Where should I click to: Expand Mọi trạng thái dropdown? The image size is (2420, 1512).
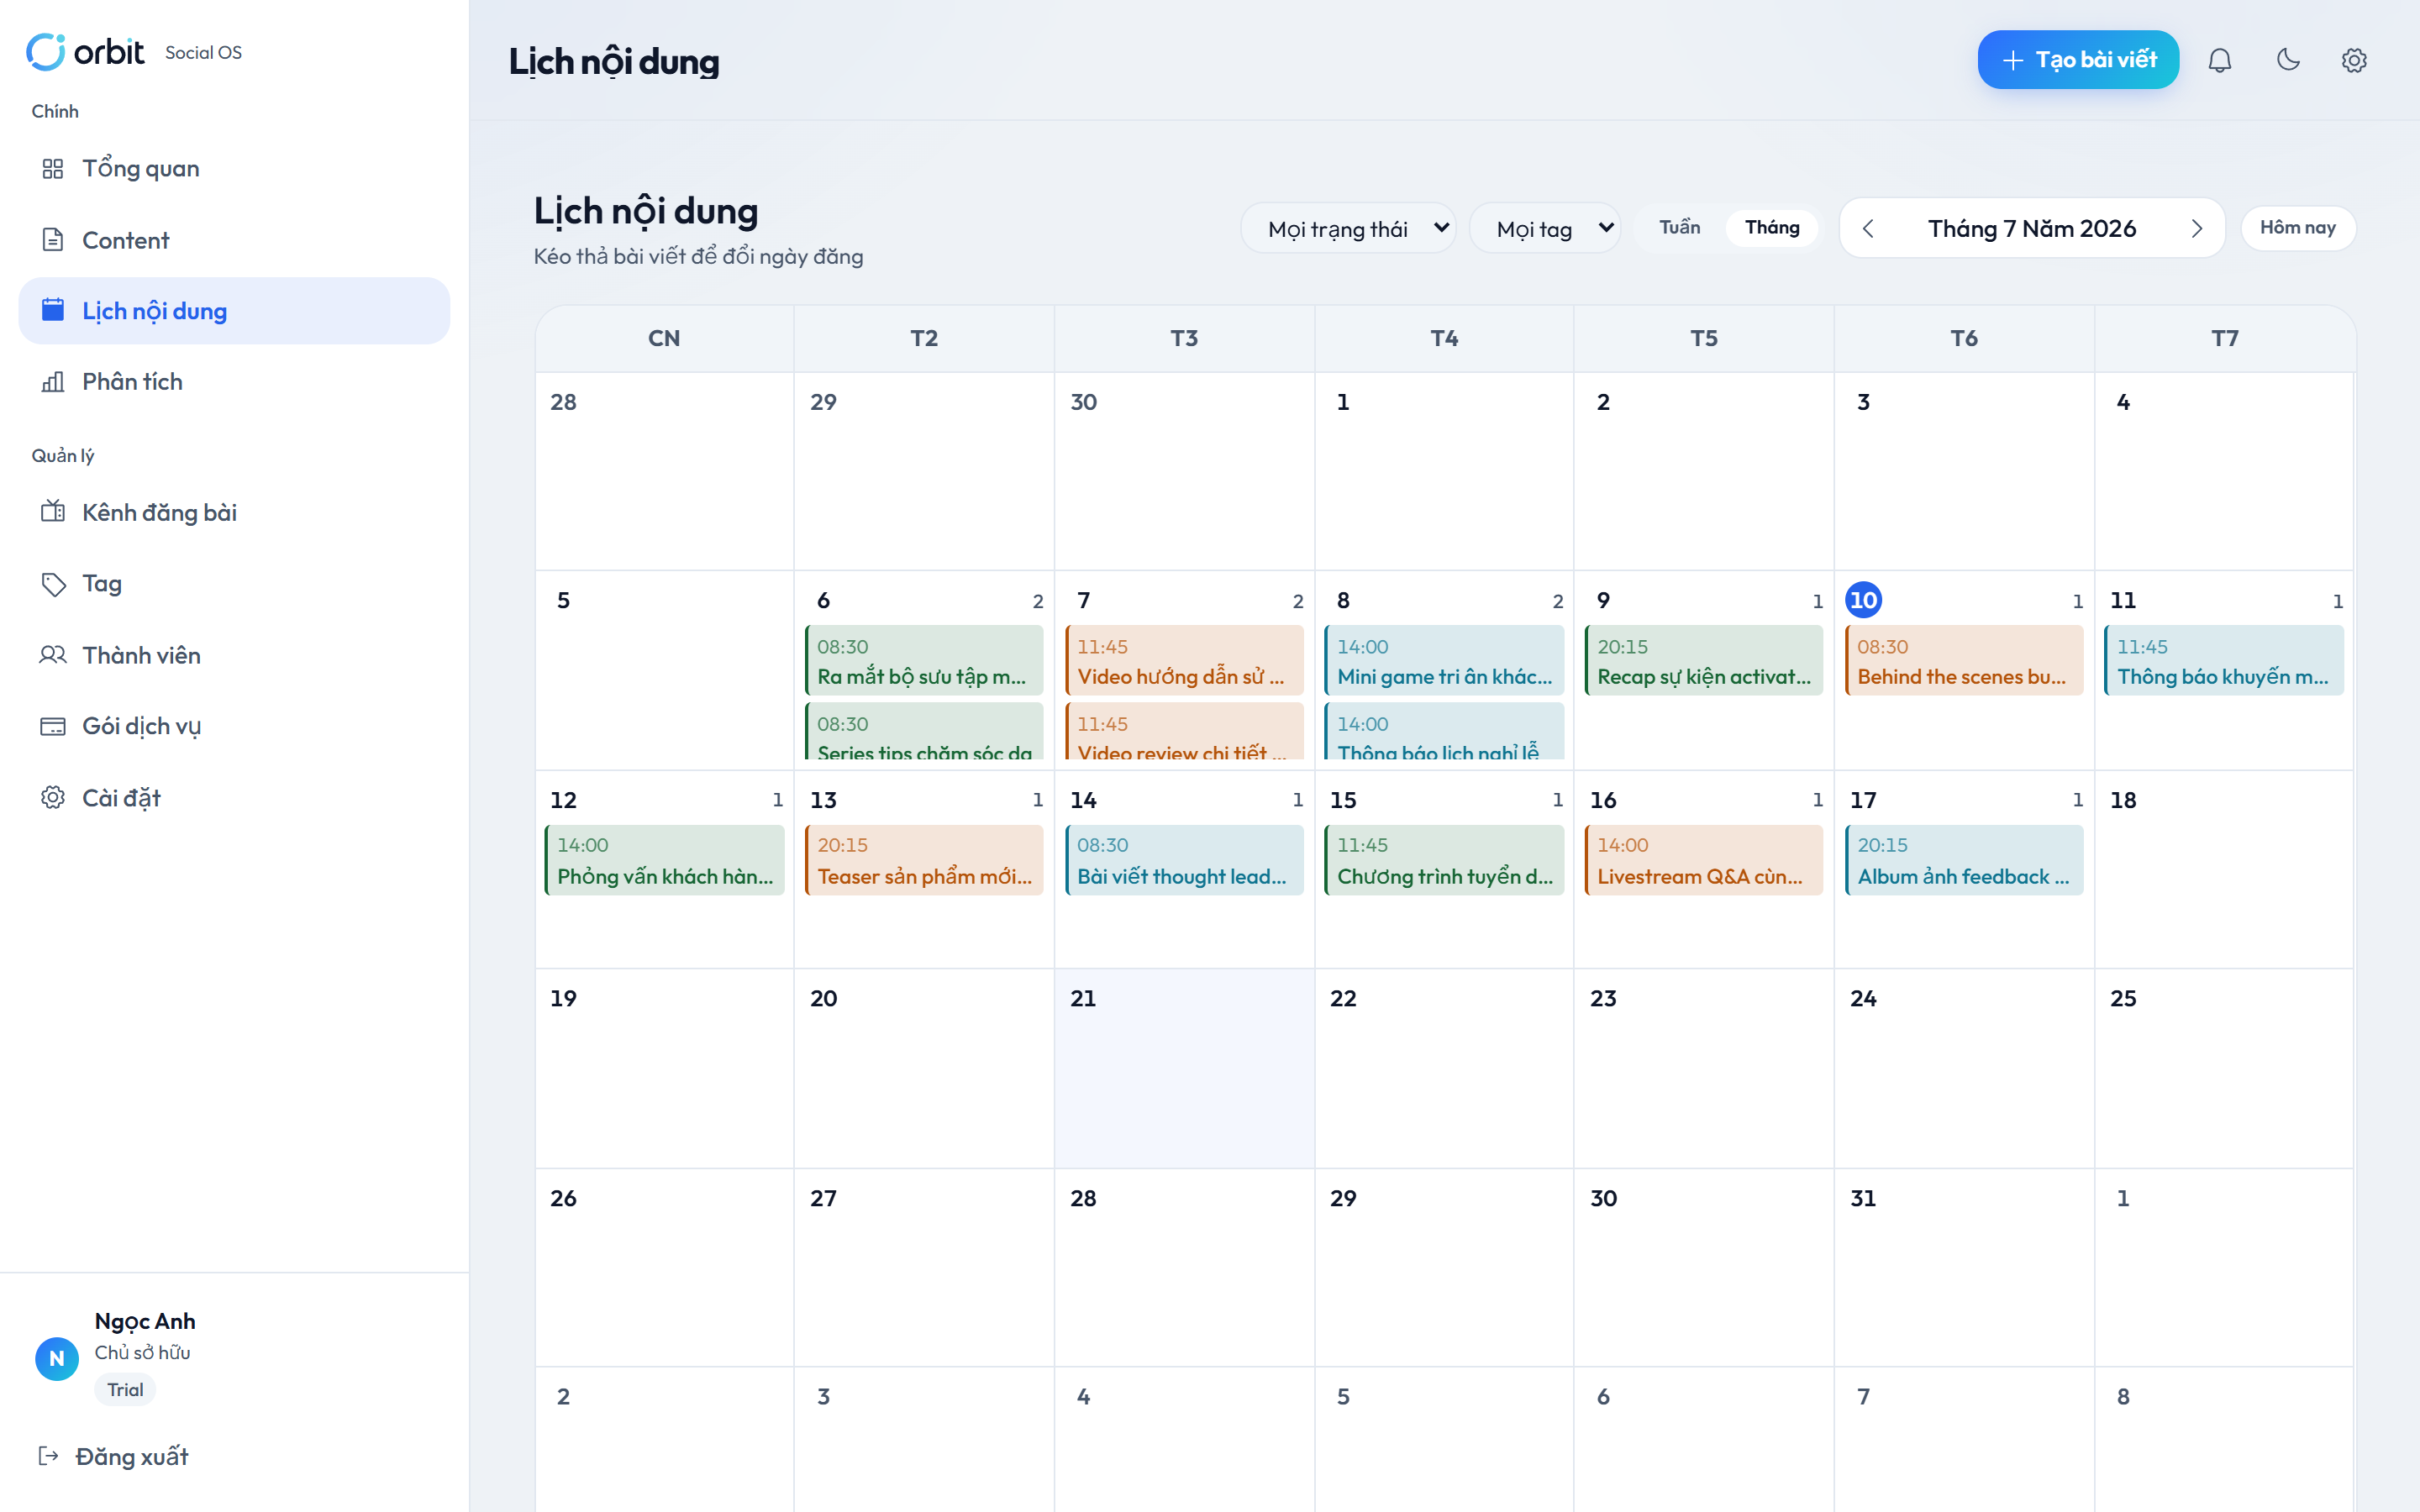[1348, 229]
